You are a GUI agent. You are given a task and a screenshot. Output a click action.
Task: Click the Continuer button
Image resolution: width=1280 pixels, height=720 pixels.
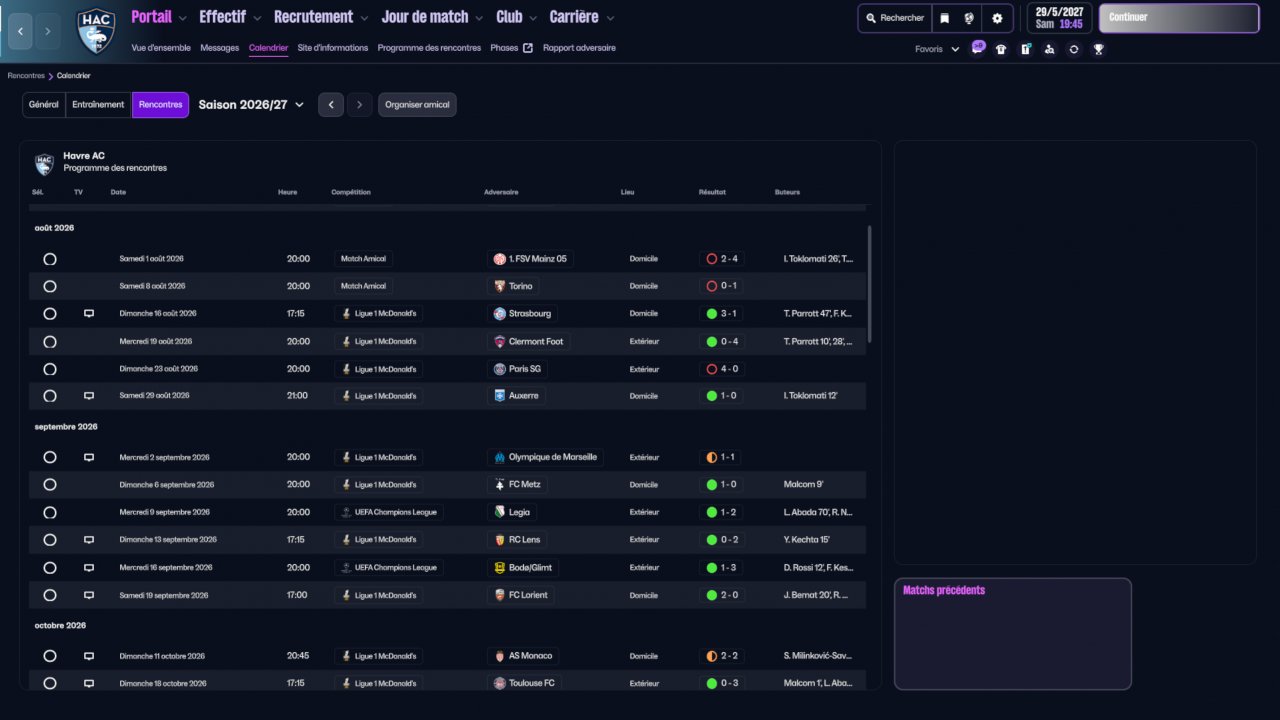pos(1179,18)
